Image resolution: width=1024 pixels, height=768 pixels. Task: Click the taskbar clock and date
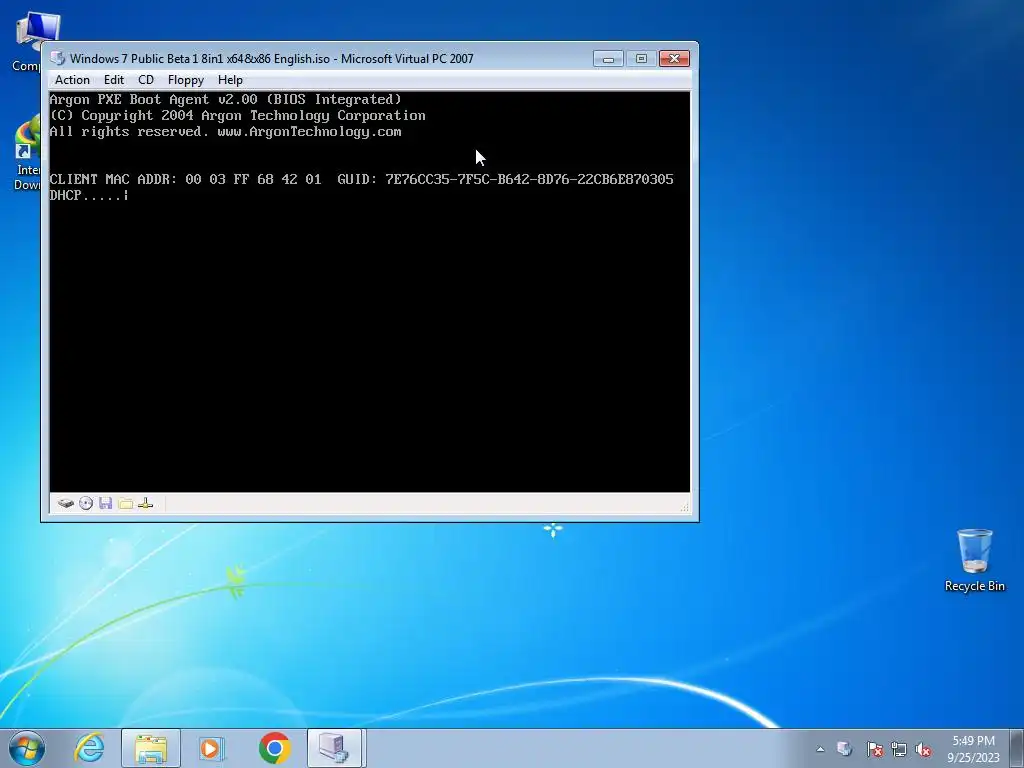[x=973, y=749]
